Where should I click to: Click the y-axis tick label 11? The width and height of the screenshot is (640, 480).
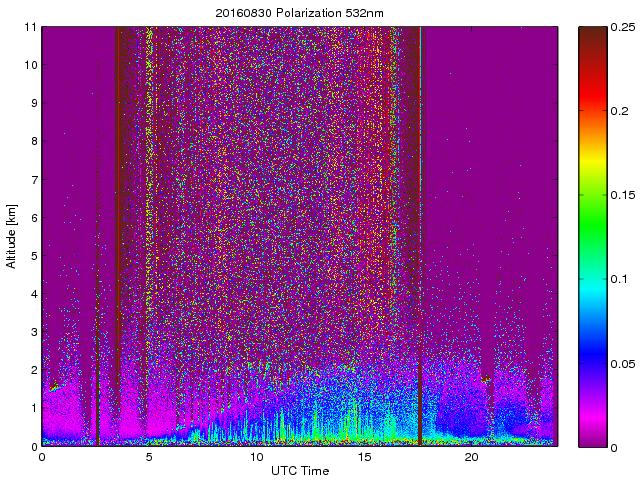point(30,27)
